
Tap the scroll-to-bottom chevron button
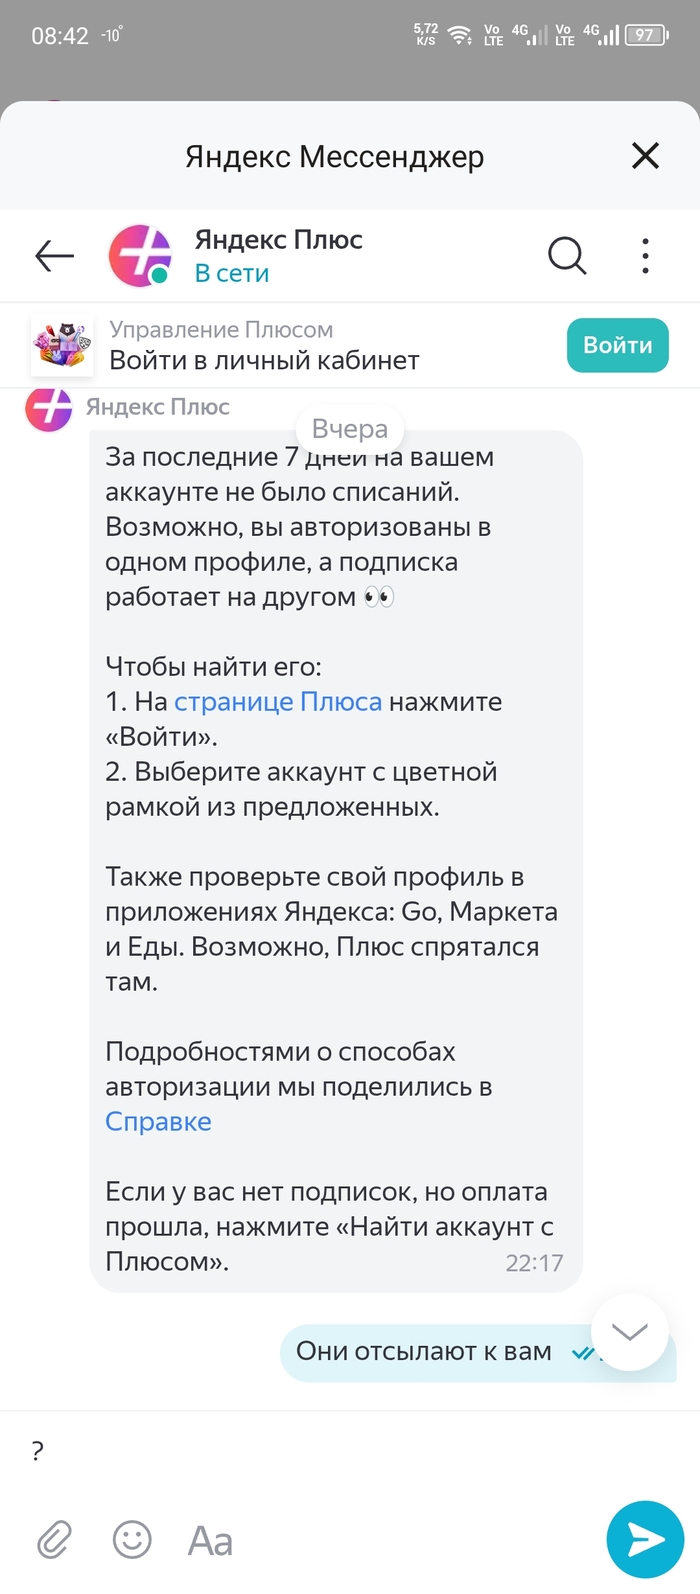(629, 1332)
